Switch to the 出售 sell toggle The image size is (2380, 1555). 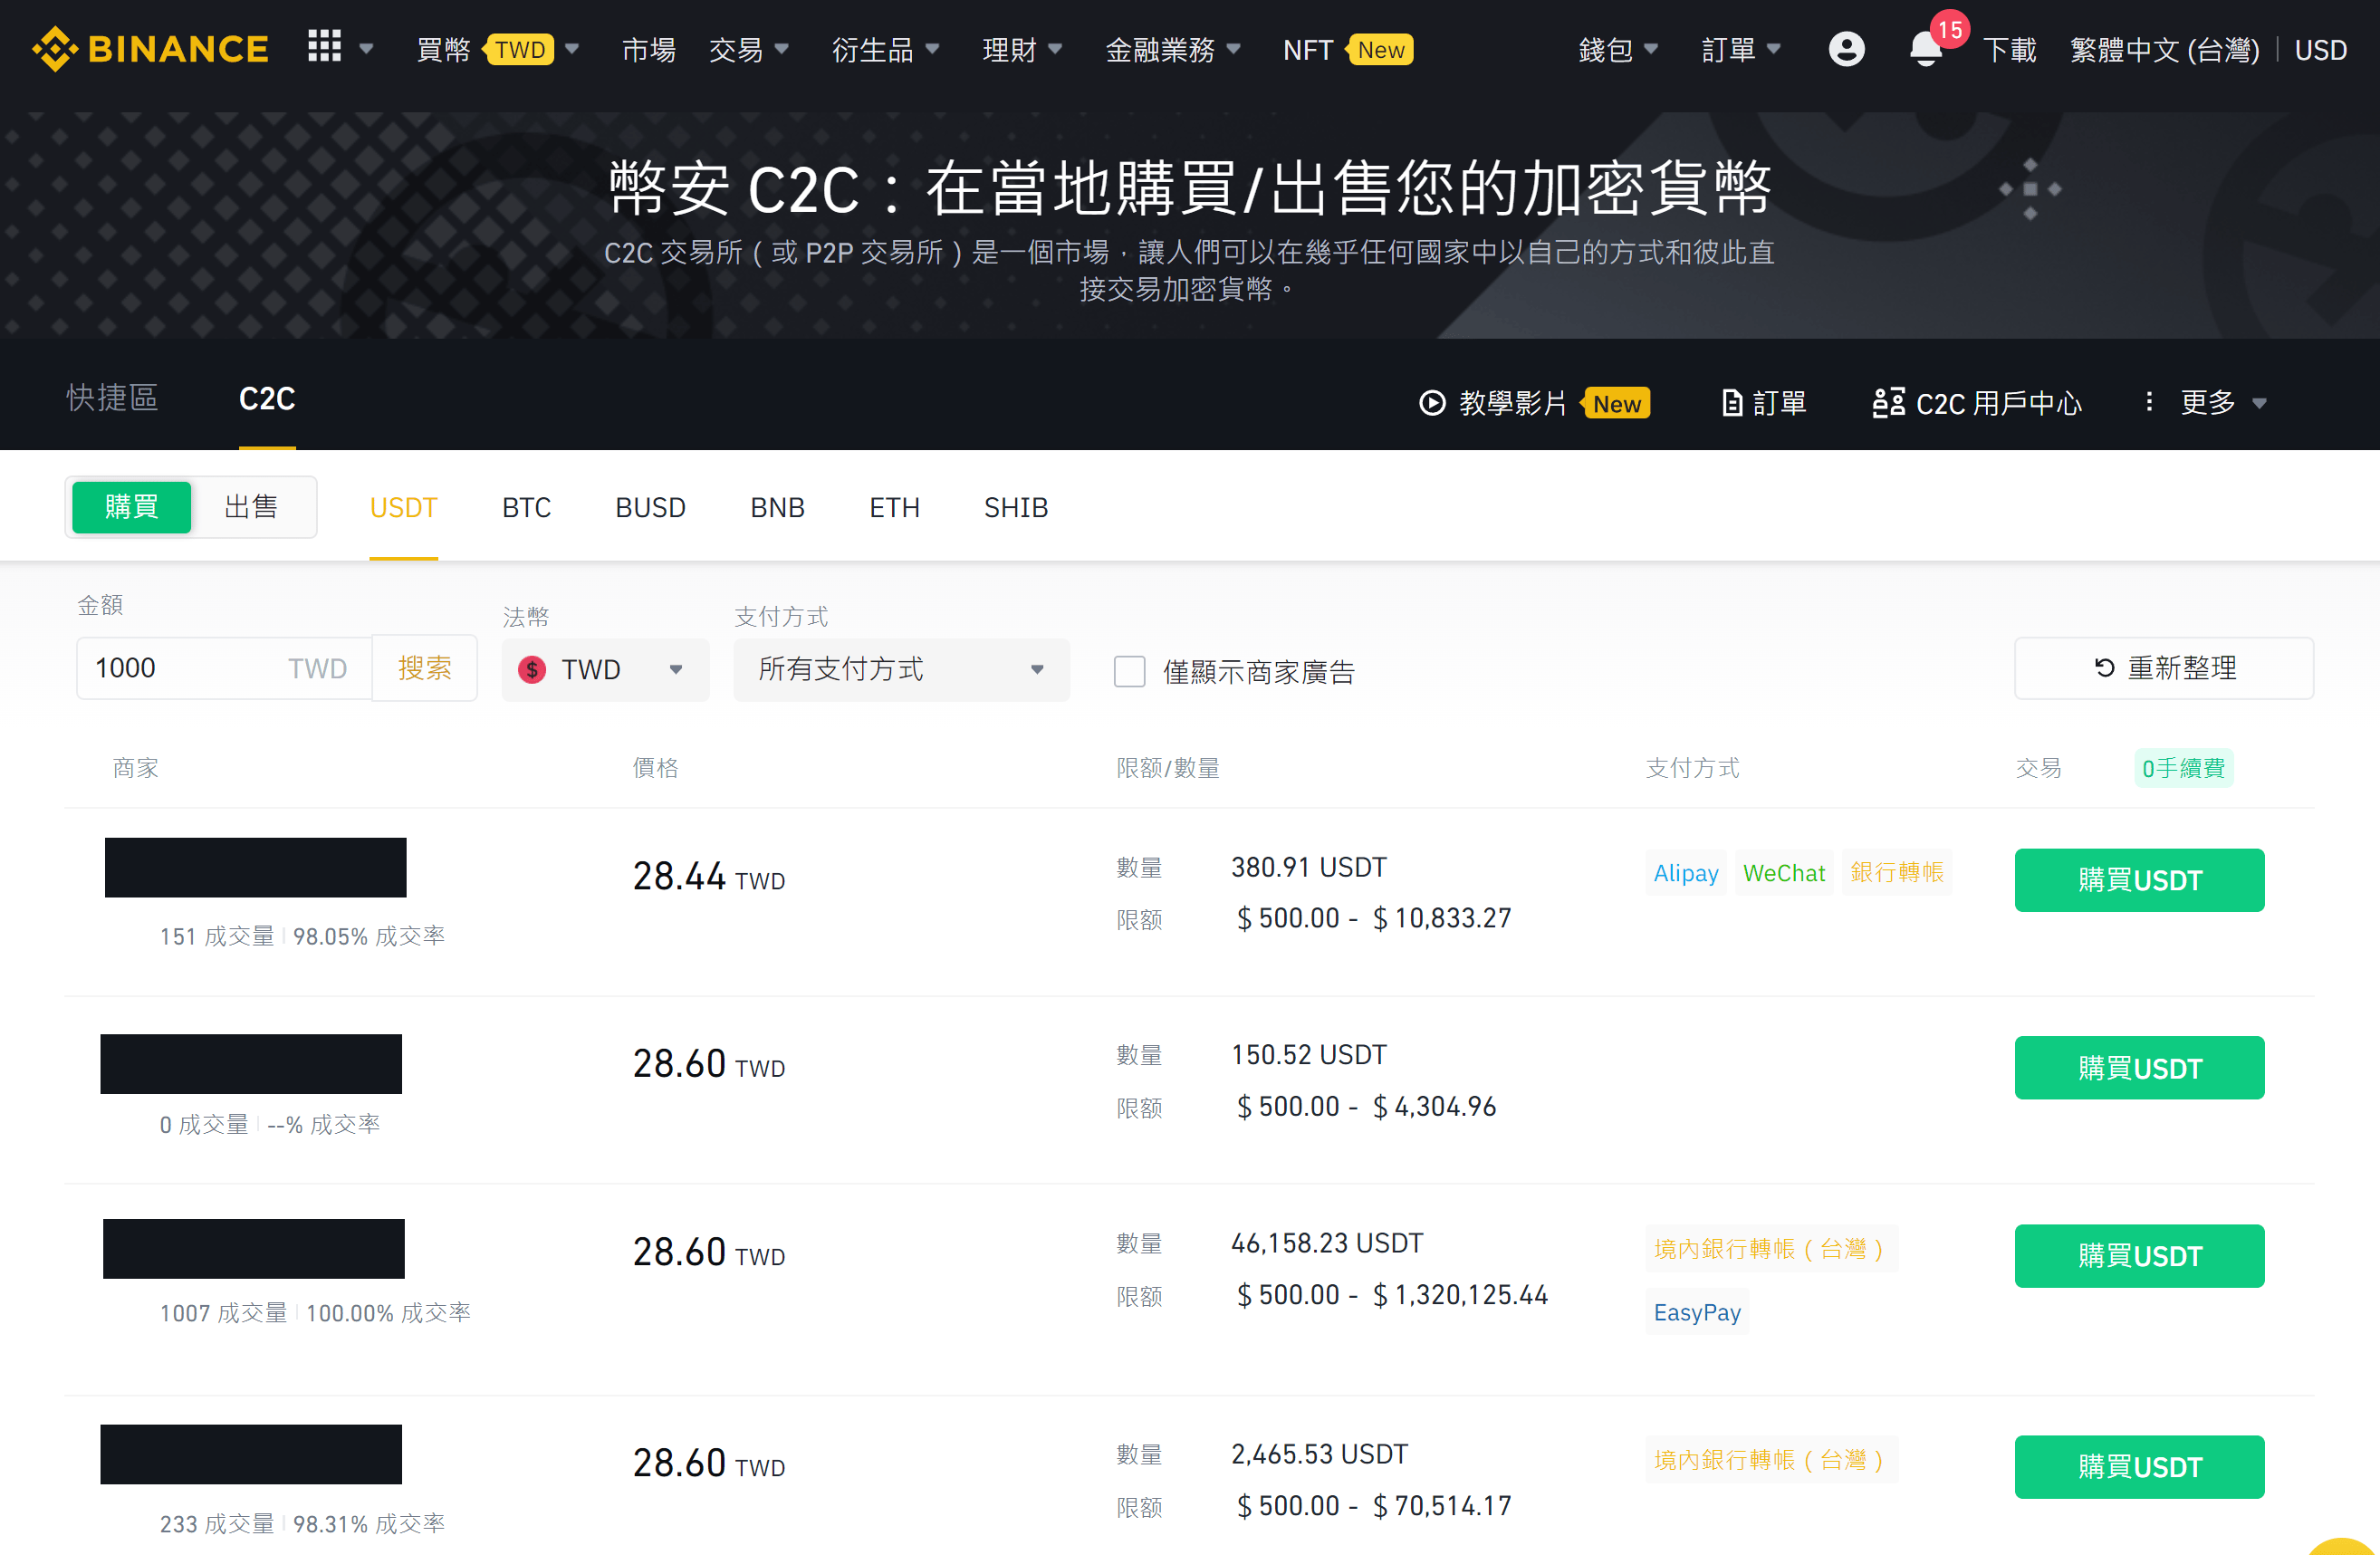[251, 507]
